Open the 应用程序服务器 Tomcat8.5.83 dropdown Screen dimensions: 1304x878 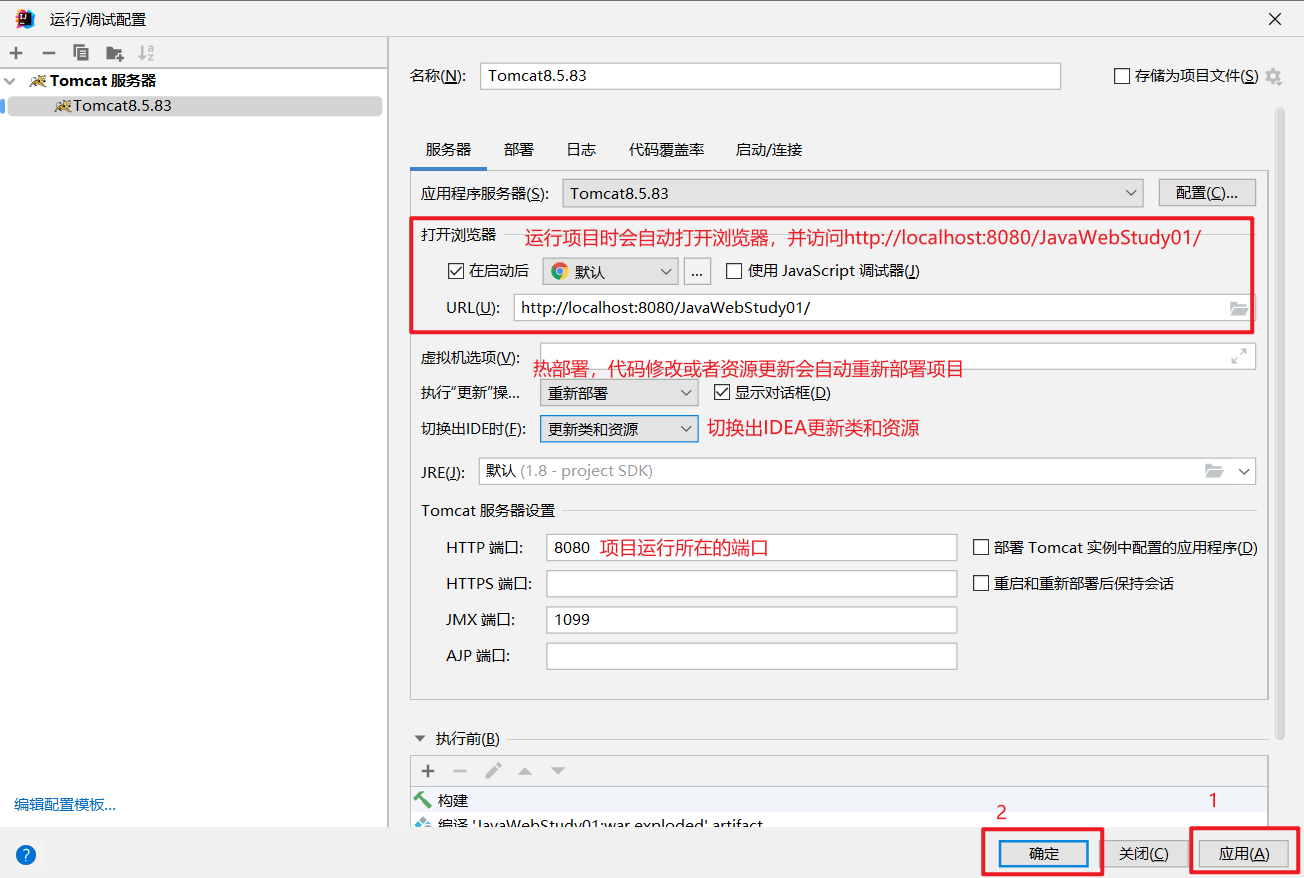coord(853,193)
